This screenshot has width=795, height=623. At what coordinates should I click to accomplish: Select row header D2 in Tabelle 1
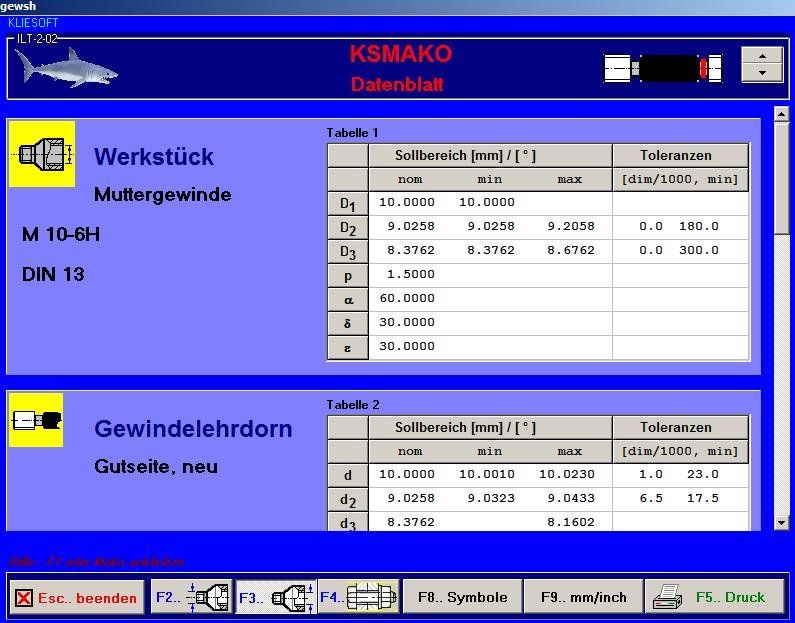coord(348,228)
